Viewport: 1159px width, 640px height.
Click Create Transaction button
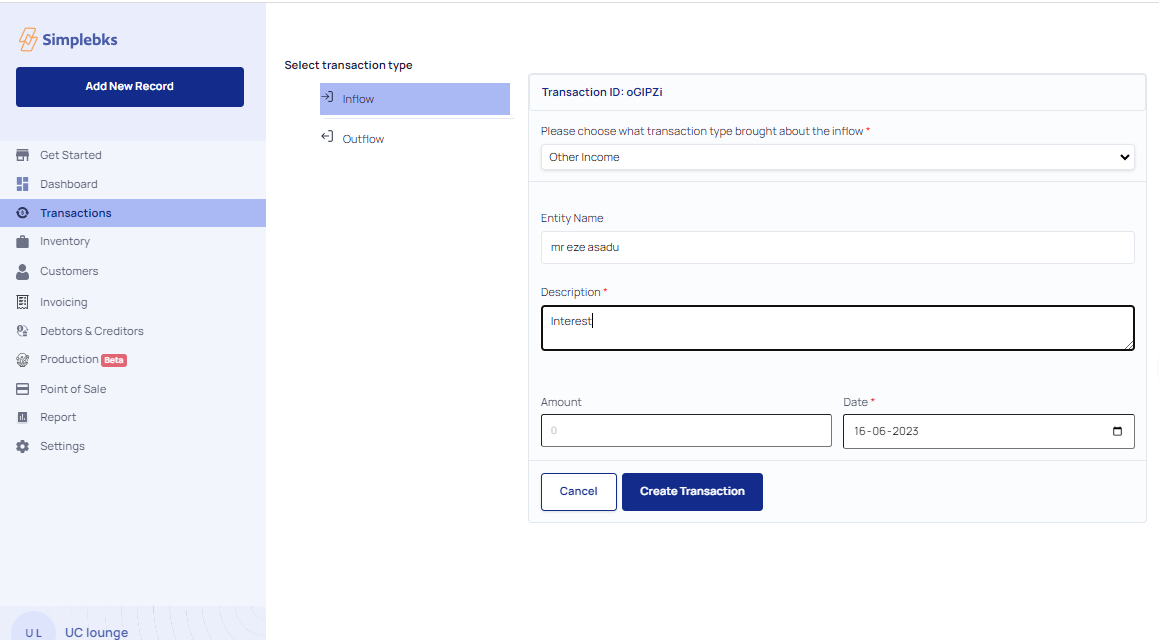693,491
